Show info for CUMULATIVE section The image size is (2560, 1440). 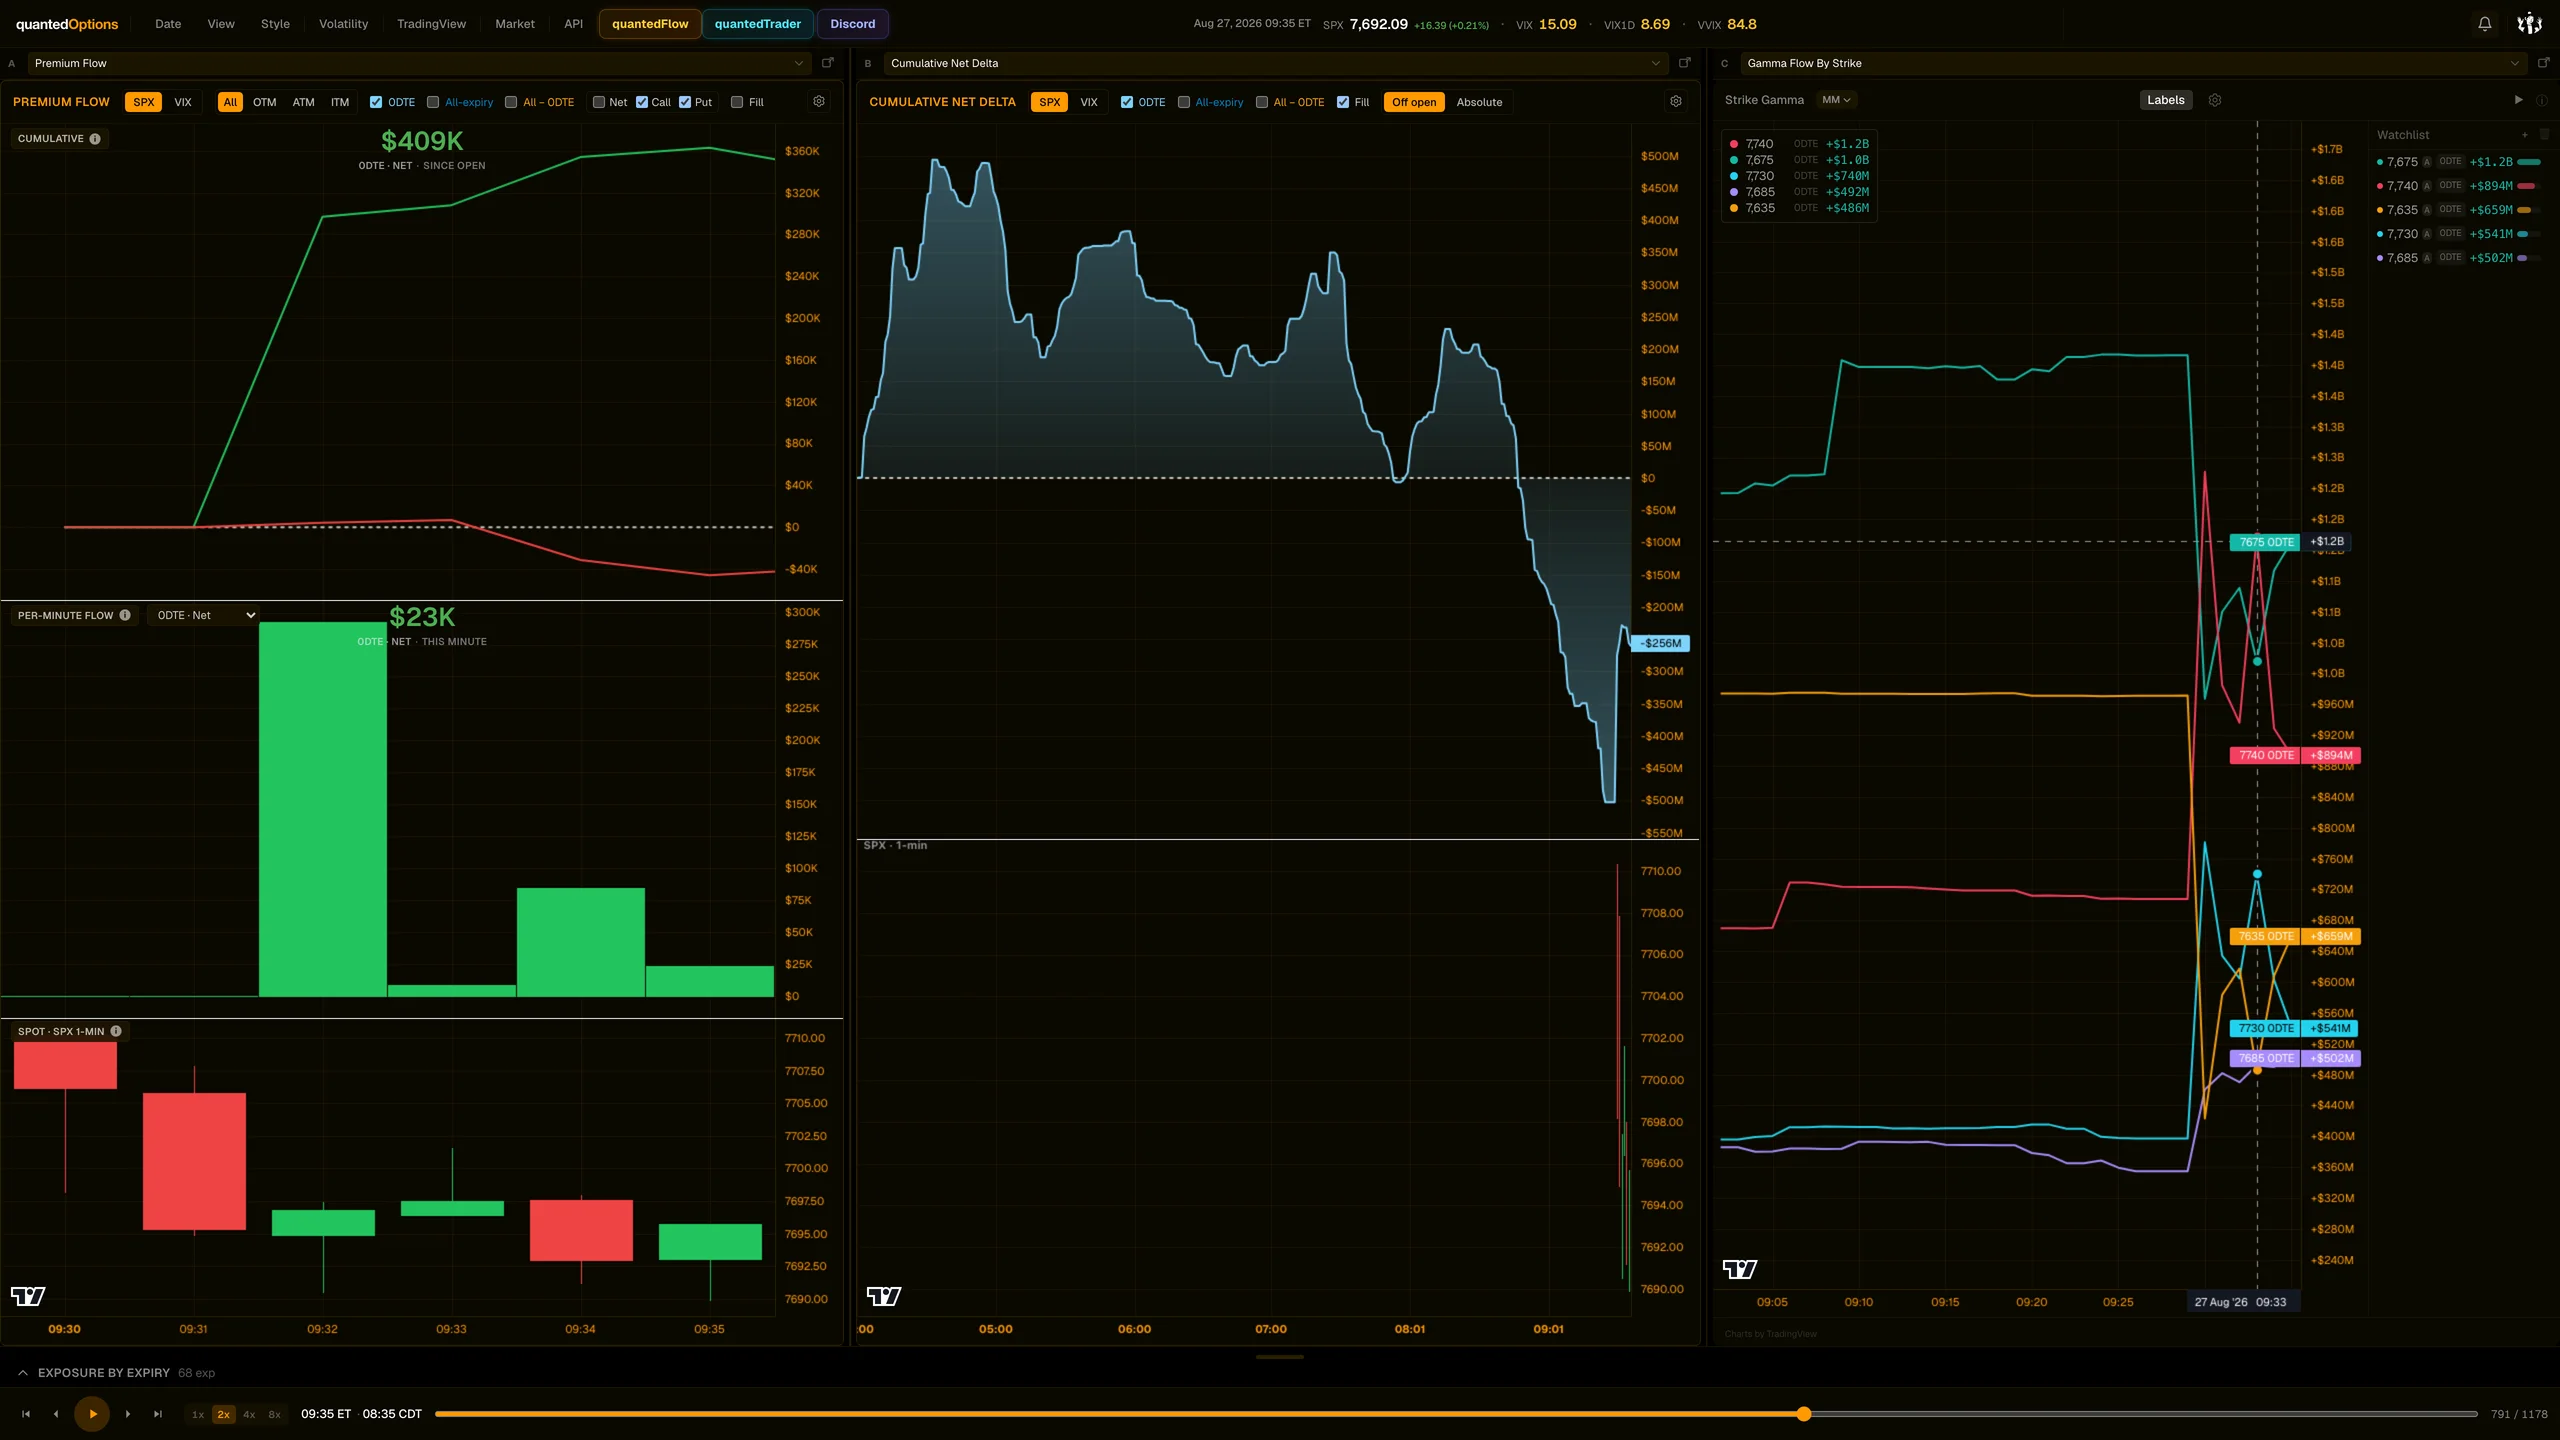pos(95,139)
